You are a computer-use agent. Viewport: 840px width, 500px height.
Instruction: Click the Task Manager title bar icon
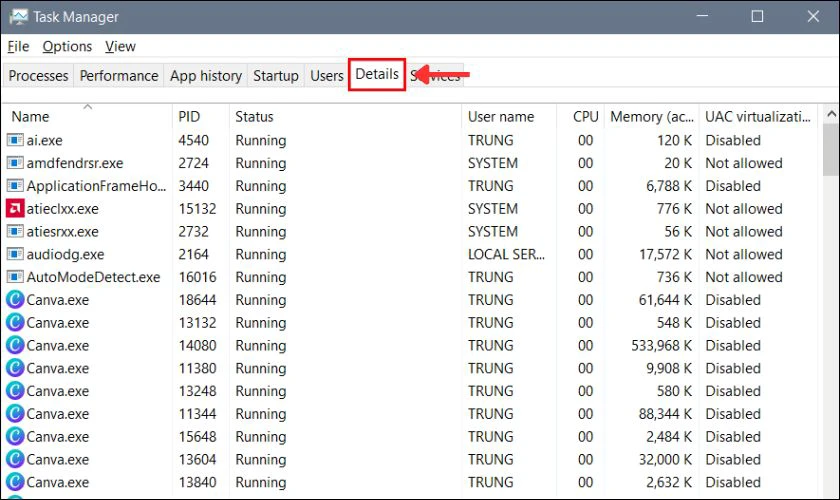pos(18,17)
